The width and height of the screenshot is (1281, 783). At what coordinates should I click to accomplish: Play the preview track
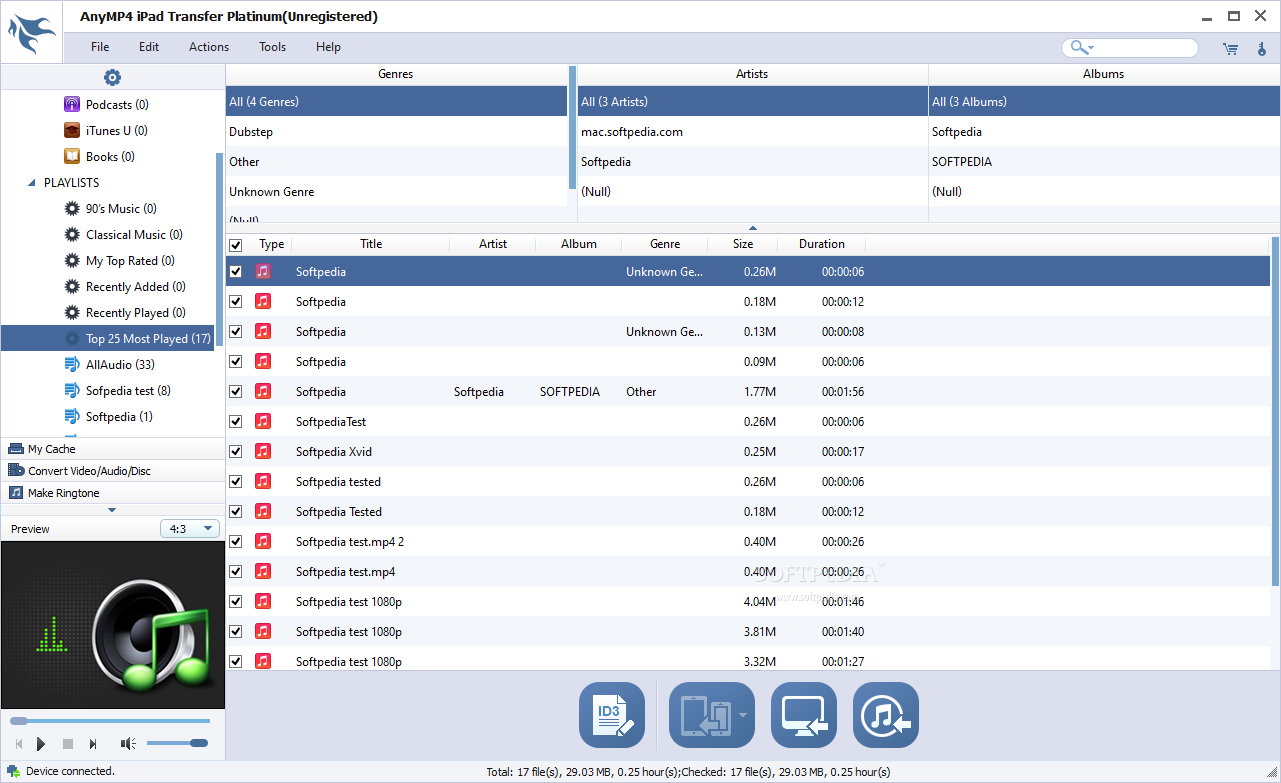(x=41, y=743)
